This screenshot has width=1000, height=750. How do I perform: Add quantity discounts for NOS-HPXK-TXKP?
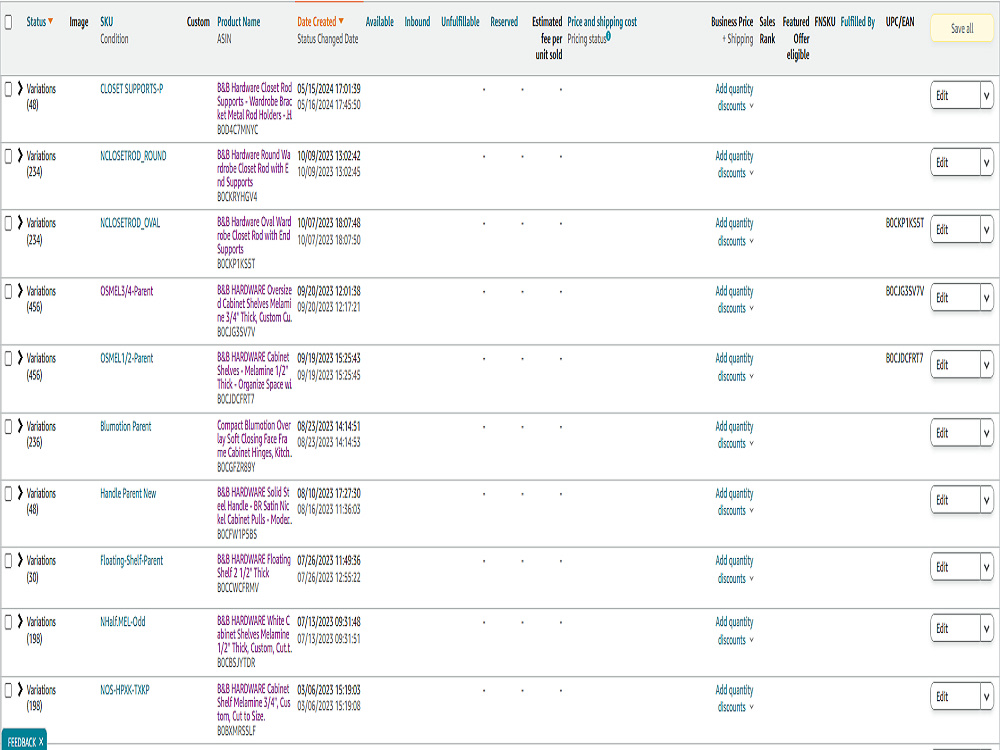click(735, 698)
